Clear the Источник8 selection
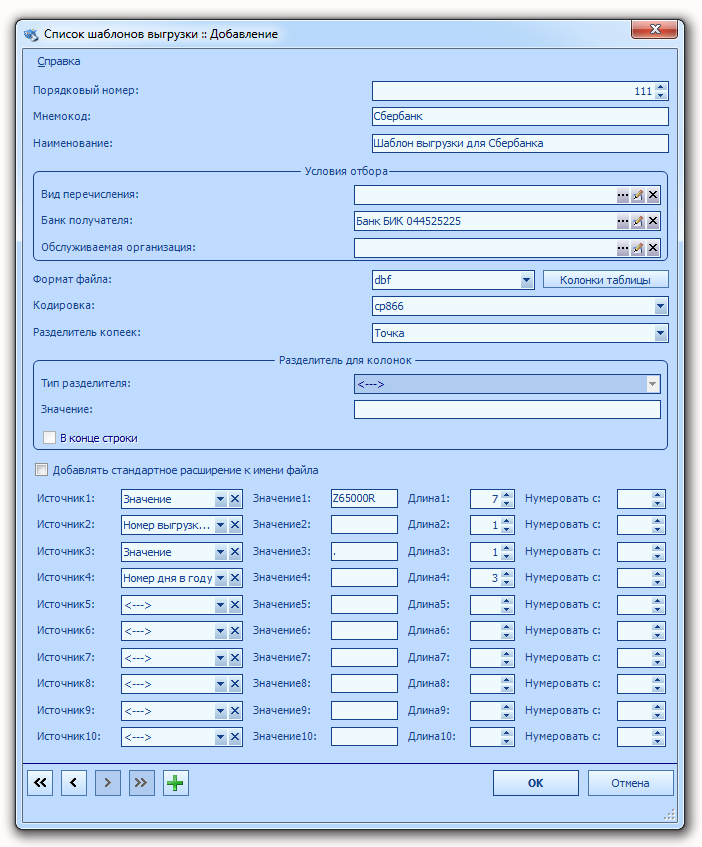The image size is (702, 847). (x=235, y=684)
